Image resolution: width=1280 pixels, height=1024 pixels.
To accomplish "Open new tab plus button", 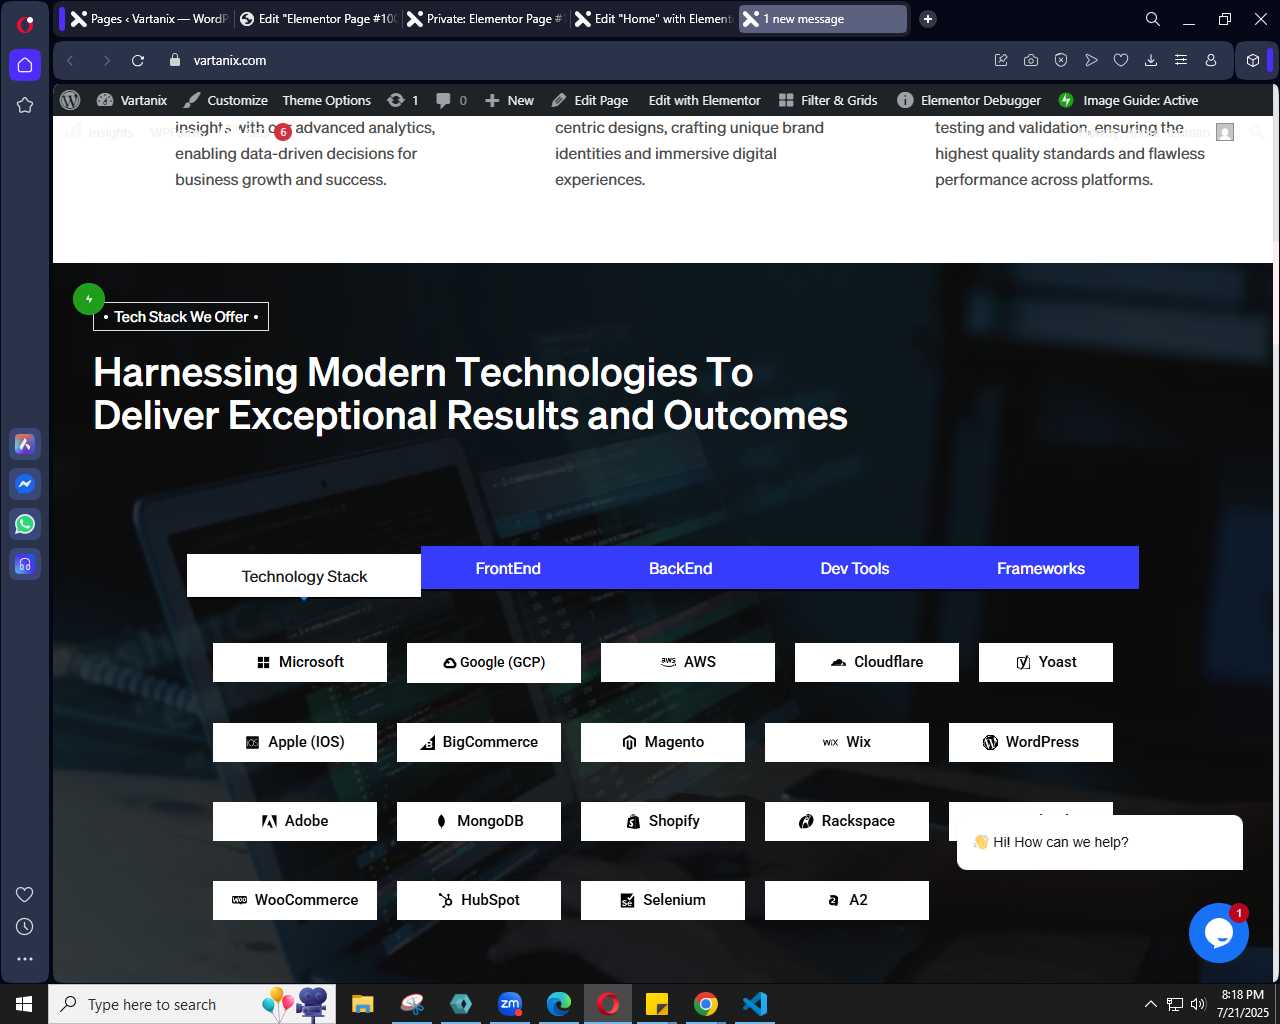I will coord(928,19).
